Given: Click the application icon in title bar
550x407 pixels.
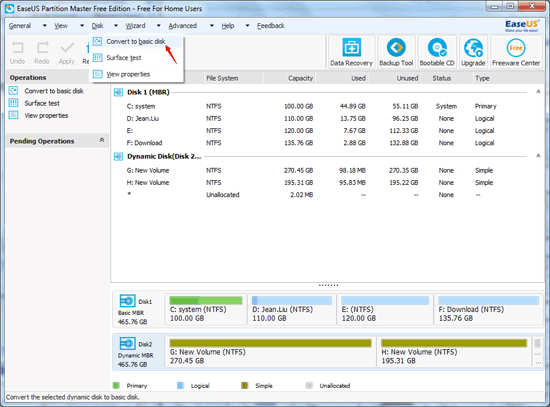Looking at the screenshot, I should 9,8.
